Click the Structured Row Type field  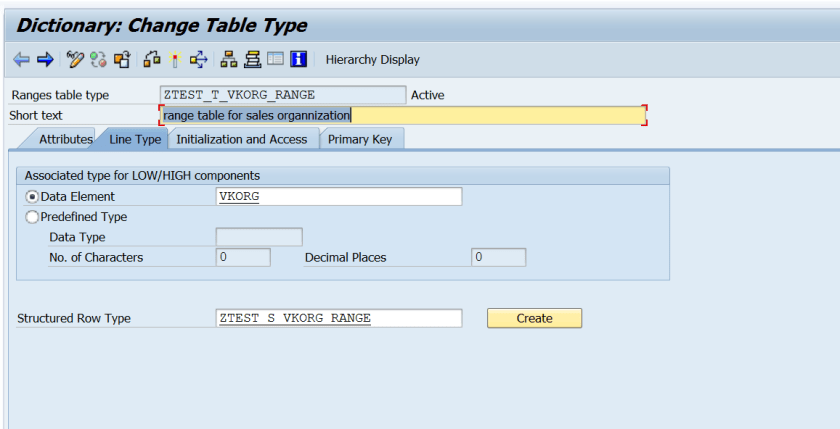339,318
